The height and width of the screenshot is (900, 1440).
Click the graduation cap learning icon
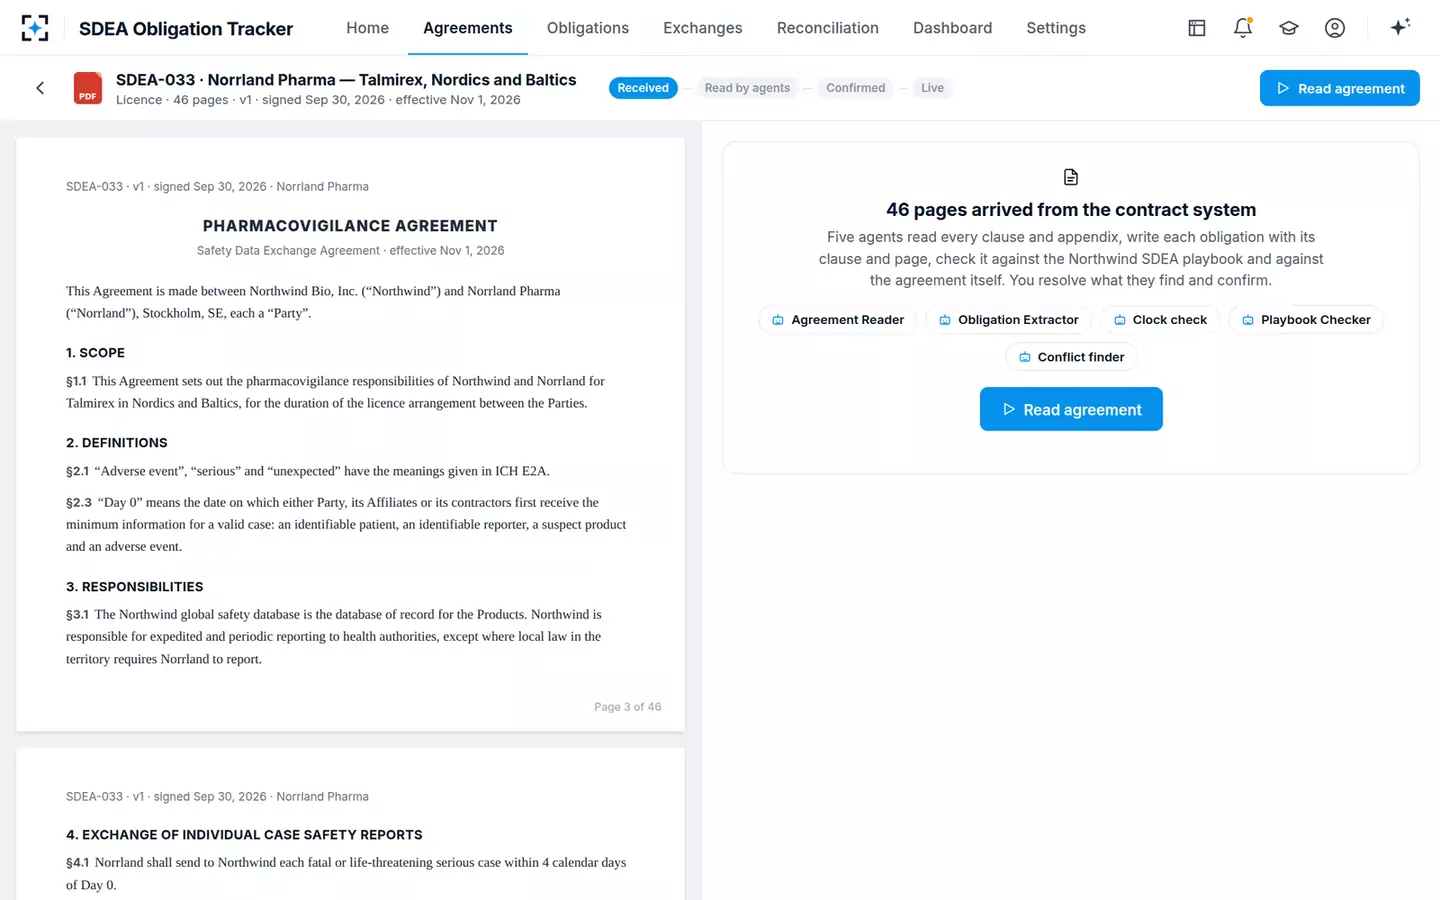(1289, 28)
